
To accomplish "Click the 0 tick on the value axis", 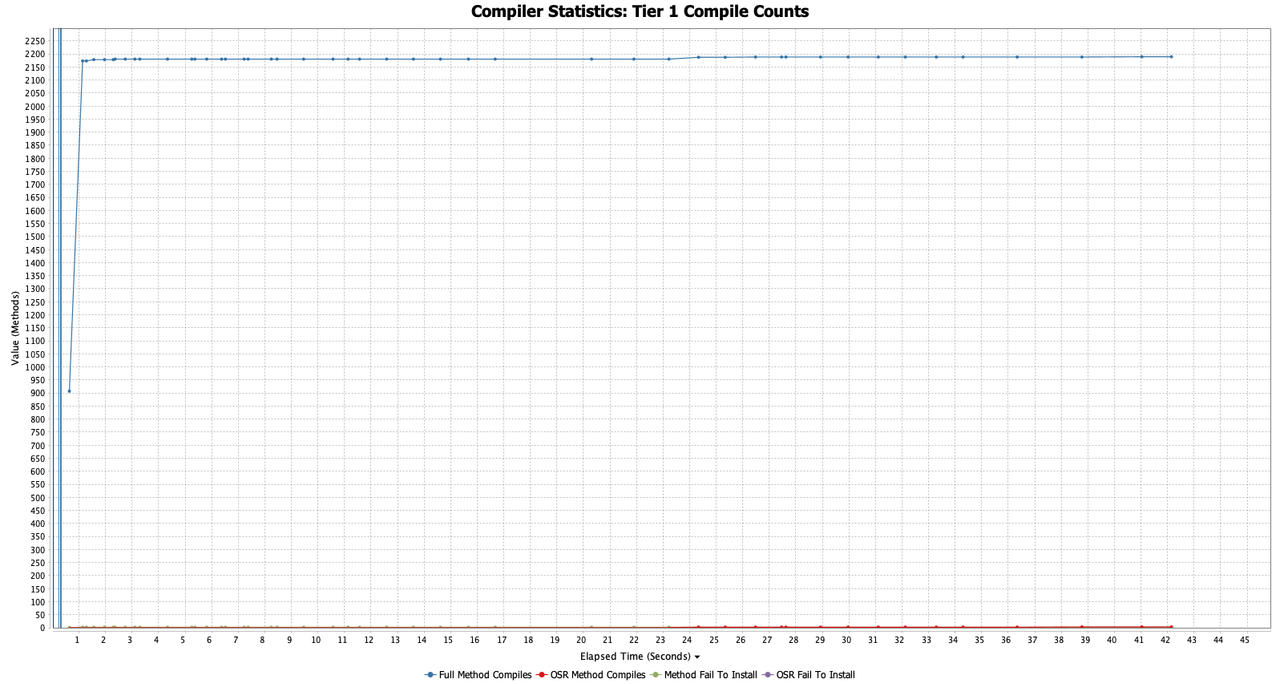I will (x=42, y=628).
